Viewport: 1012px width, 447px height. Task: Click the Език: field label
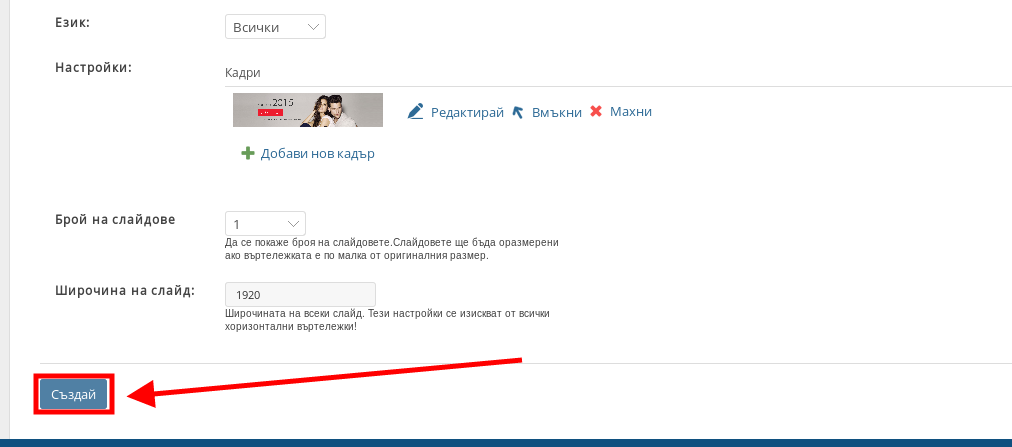click(82, 21)
